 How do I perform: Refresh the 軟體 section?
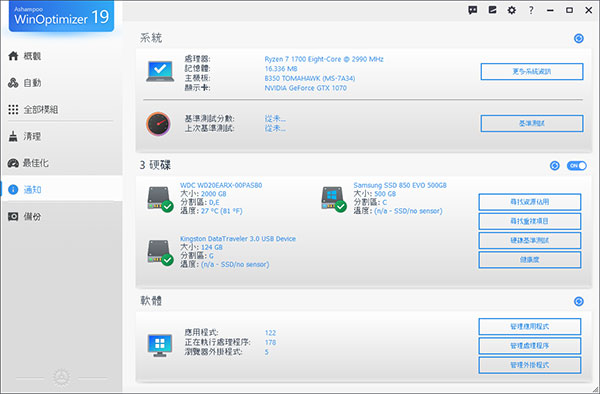579,301
